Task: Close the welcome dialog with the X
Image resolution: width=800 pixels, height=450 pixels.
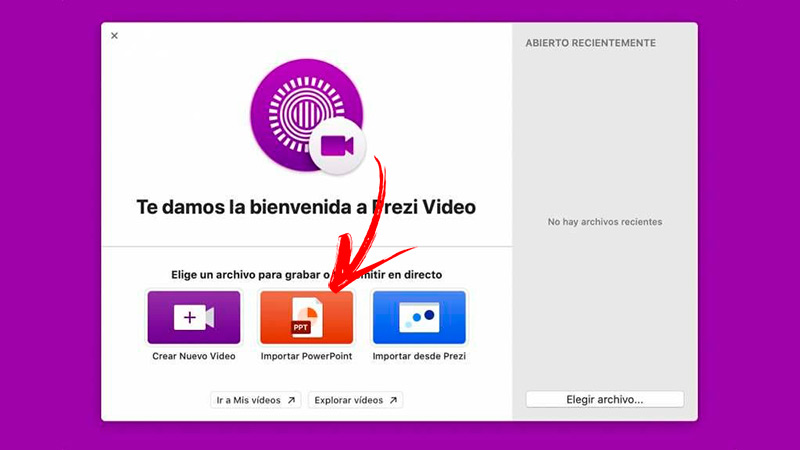Action: point(114,36)
